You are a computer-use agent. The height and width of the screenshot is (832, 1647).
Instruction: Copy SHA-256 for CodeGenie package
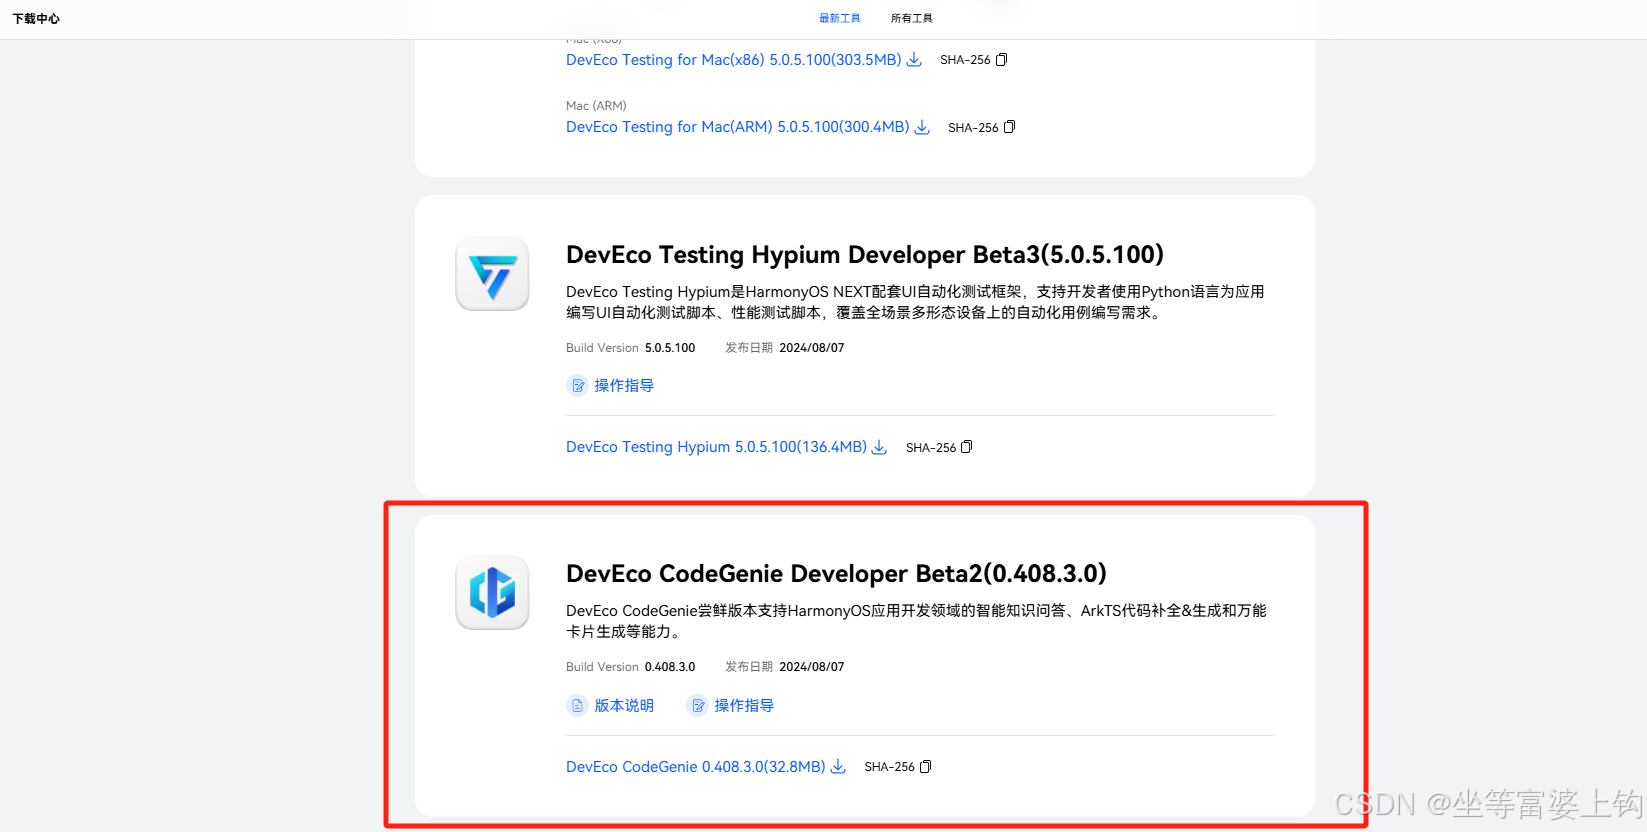[x=925, y=767]
